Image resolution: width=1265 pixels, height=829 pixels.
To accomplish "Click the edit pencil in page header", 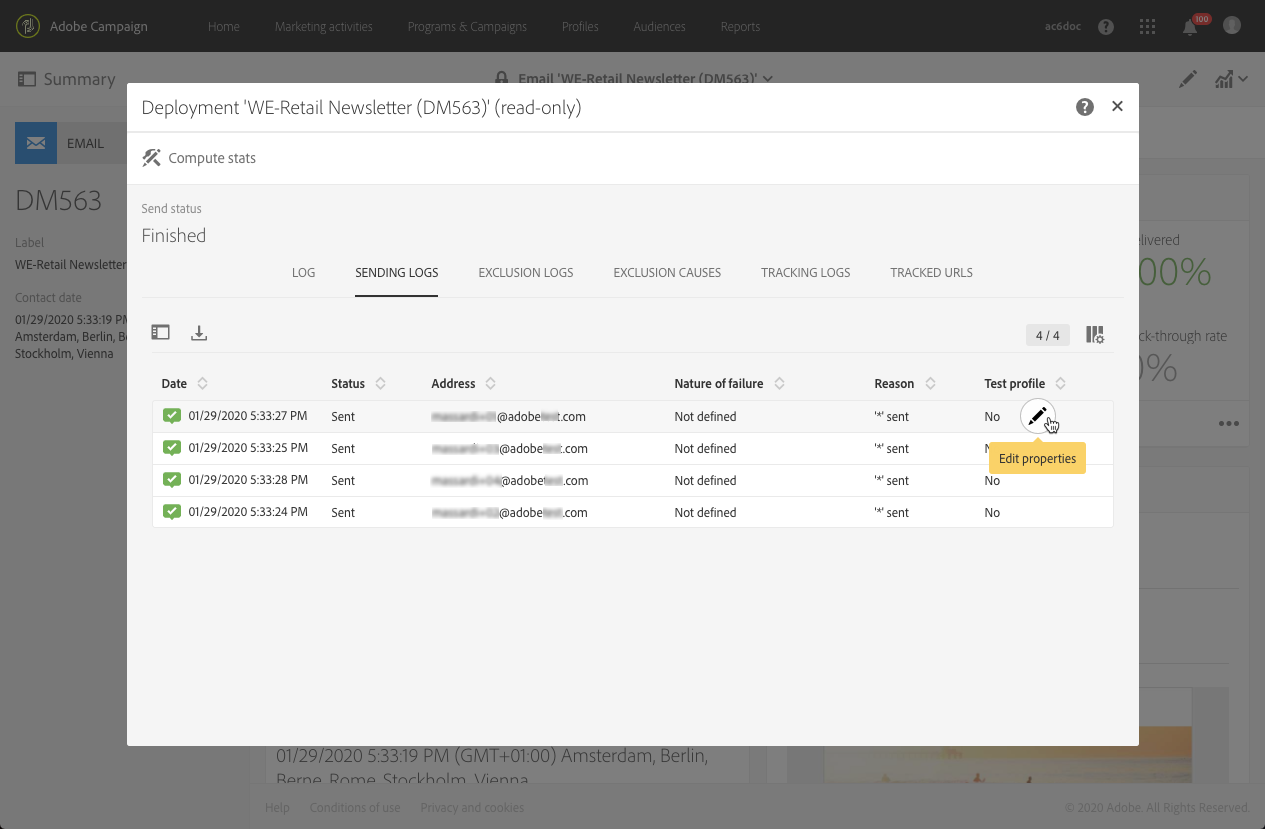I will tap(1188, 79).
